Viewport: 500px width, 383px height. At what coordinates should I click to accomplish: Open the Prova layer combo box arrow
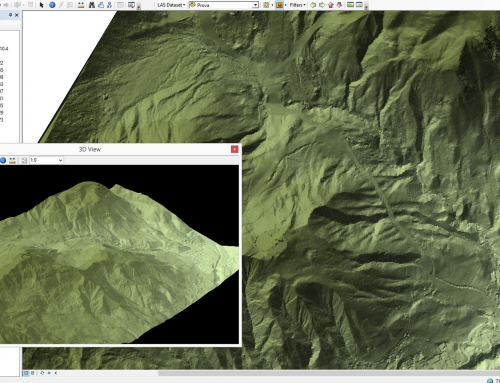pyautogui.click(x=255, y=5)
